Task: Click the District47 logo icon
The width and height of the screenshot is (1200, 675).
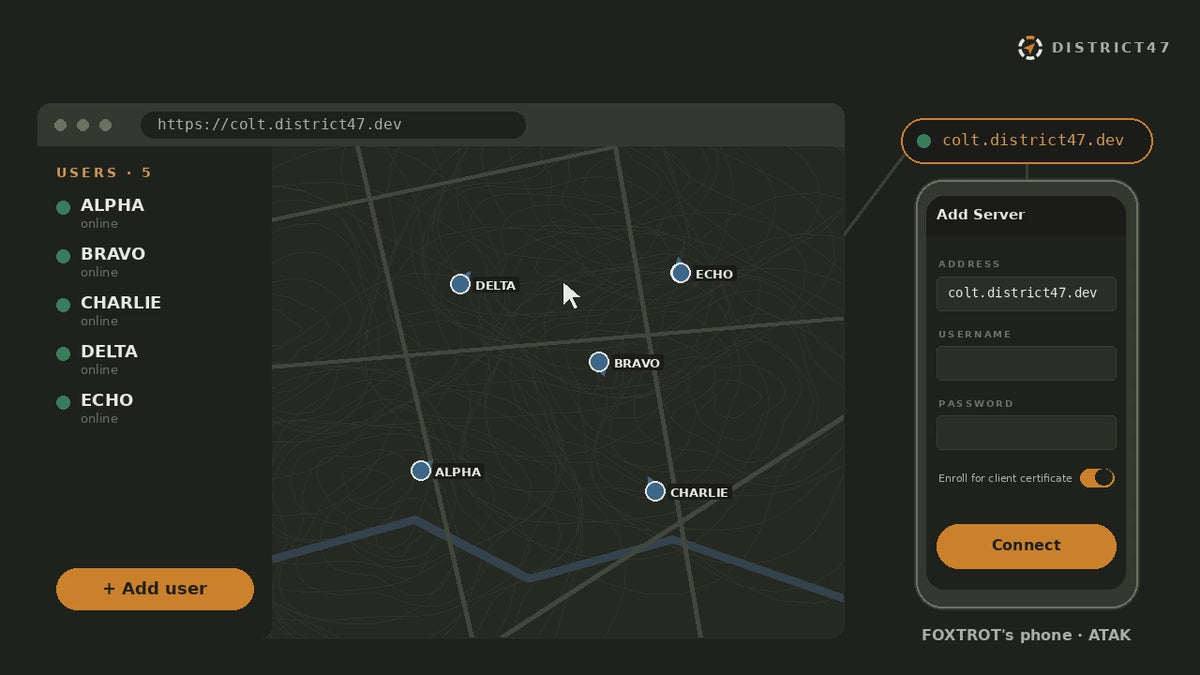Action: [x=1030, y=47]
